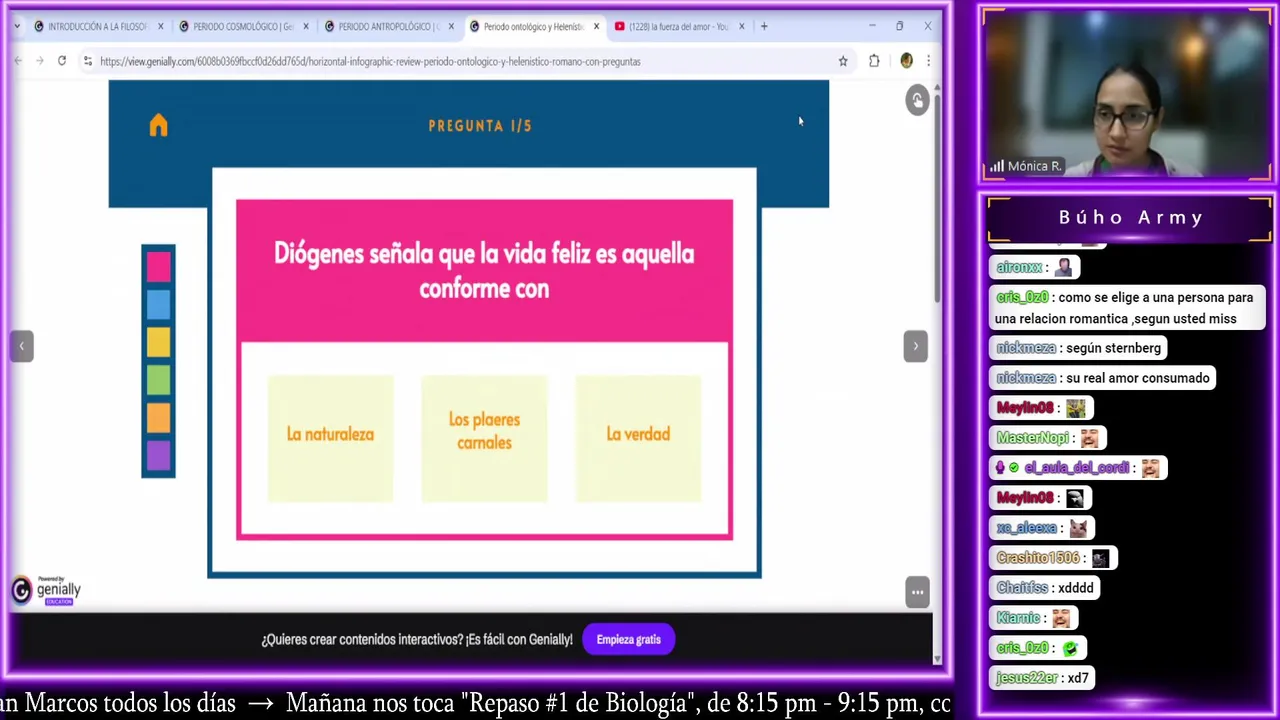Click chat message from Chaitfss xdddd
The height and width of the screenshot is (720, 1280).
pos(1046,588)
